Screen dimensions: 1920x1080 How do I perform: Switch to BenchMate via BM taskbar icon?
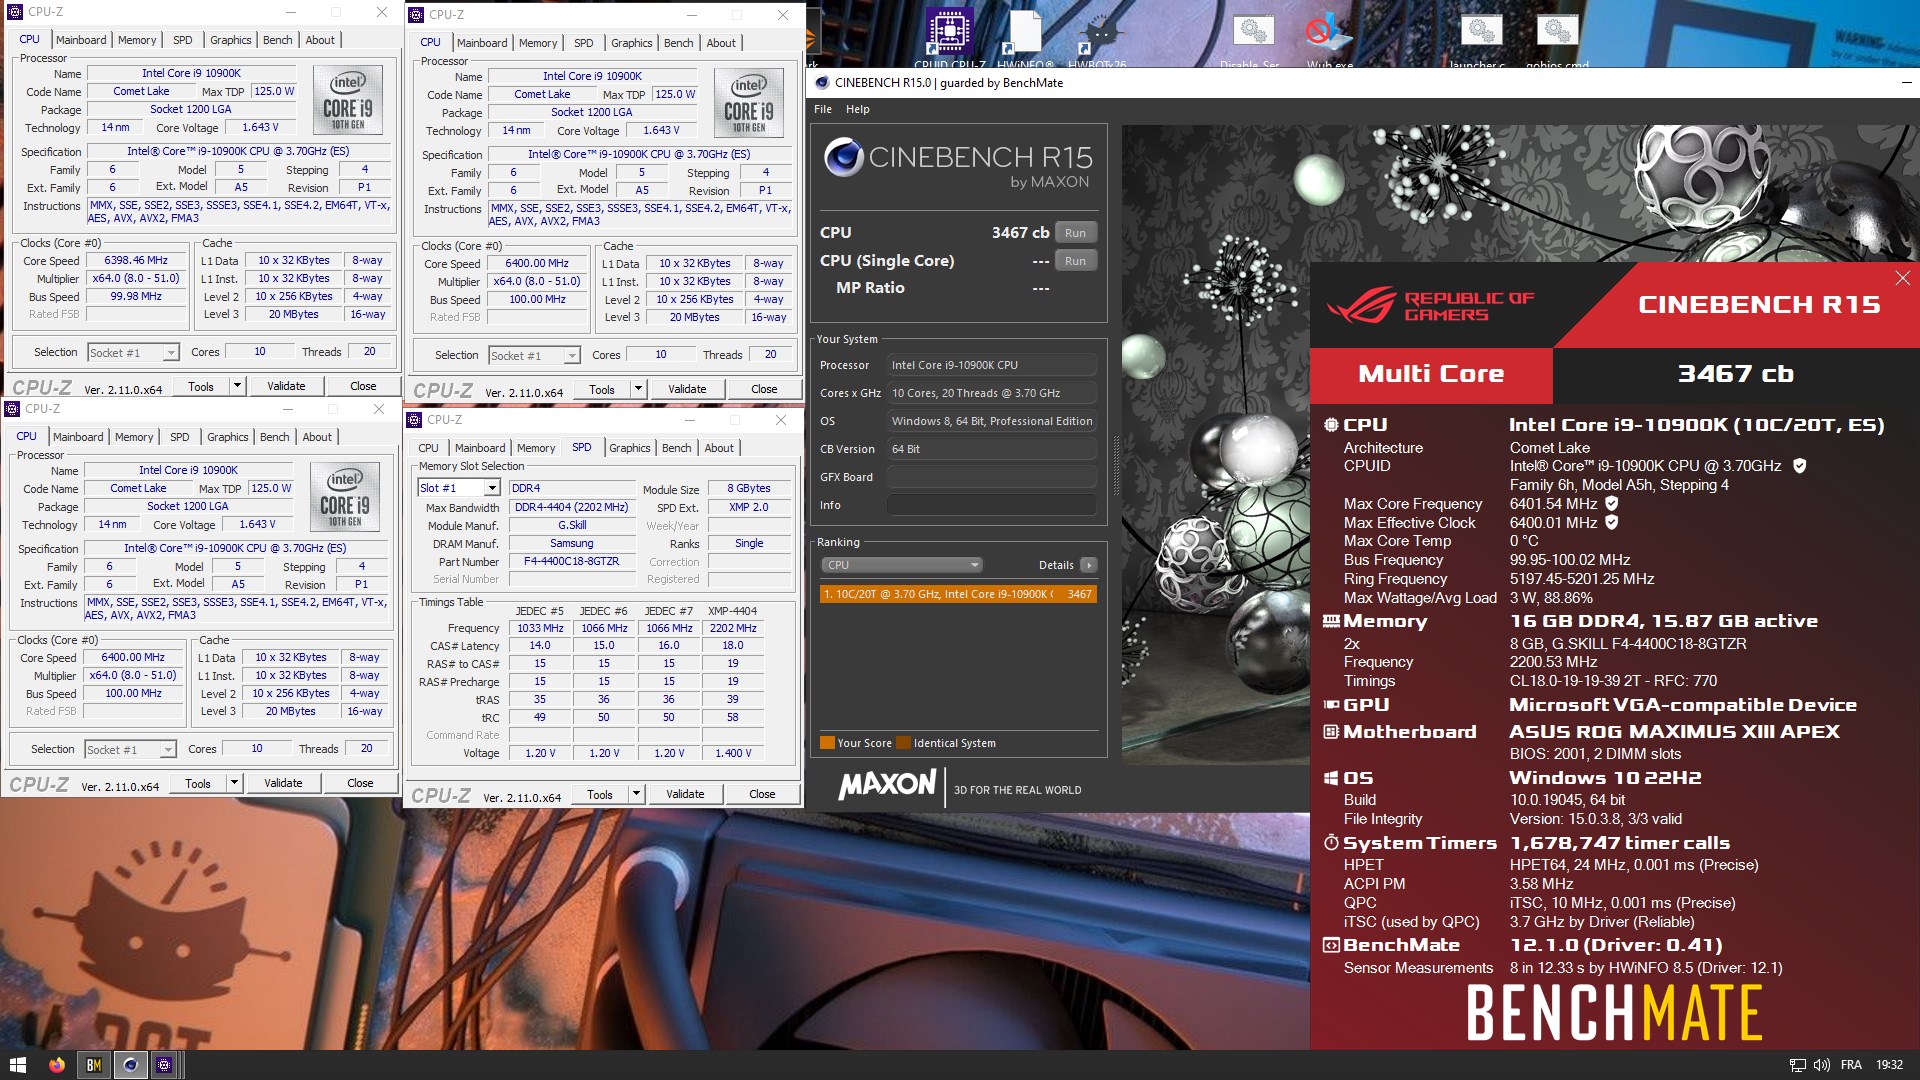coord(93,1065)
